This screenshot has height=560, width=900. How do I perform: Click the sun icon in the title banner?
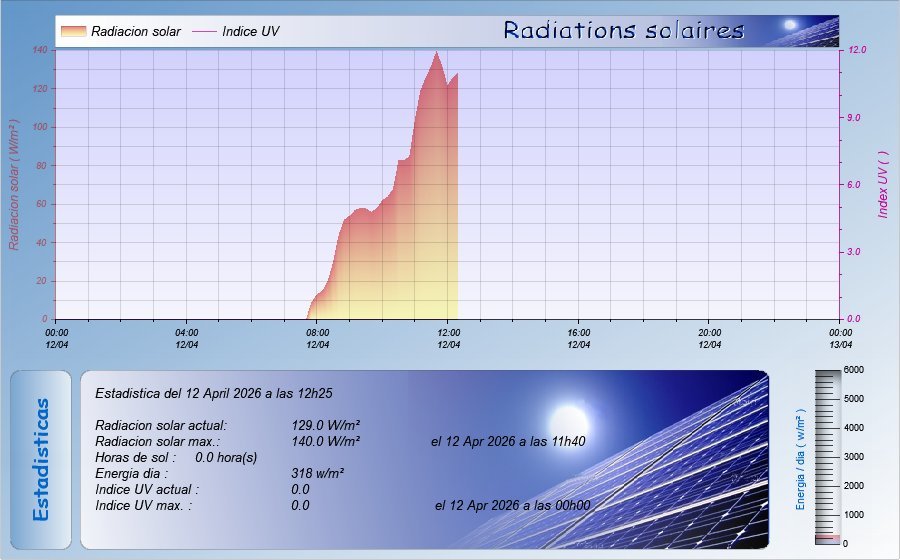(x=790, y=25)
